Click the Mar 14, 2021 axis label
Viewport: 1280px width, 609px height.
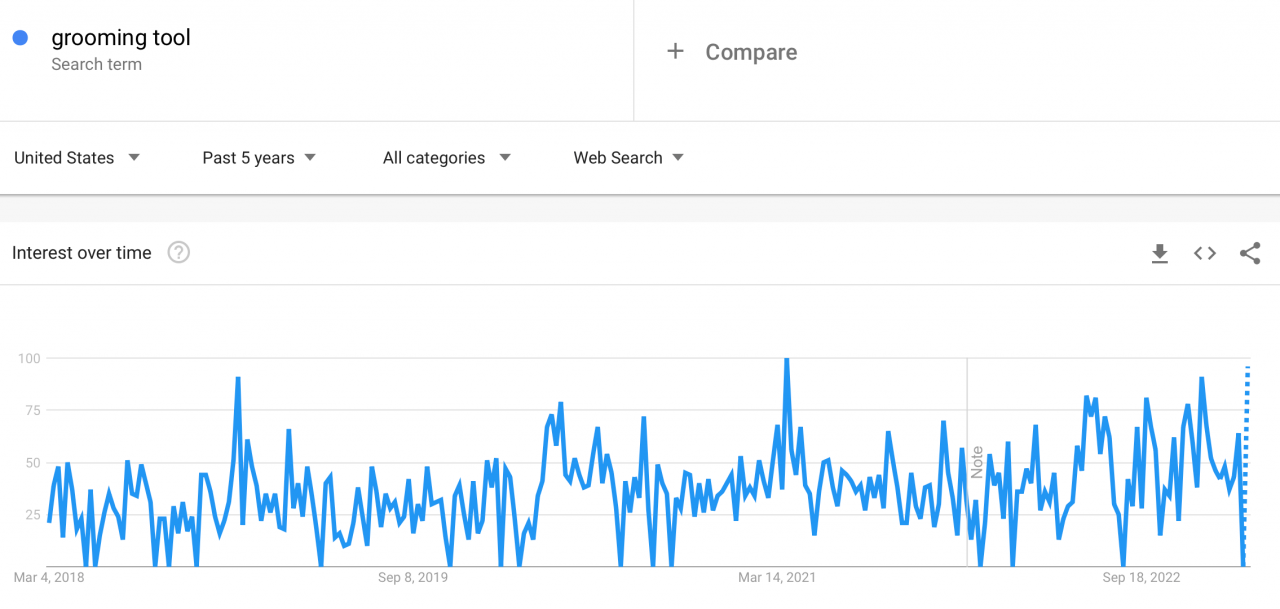(777, 578)
